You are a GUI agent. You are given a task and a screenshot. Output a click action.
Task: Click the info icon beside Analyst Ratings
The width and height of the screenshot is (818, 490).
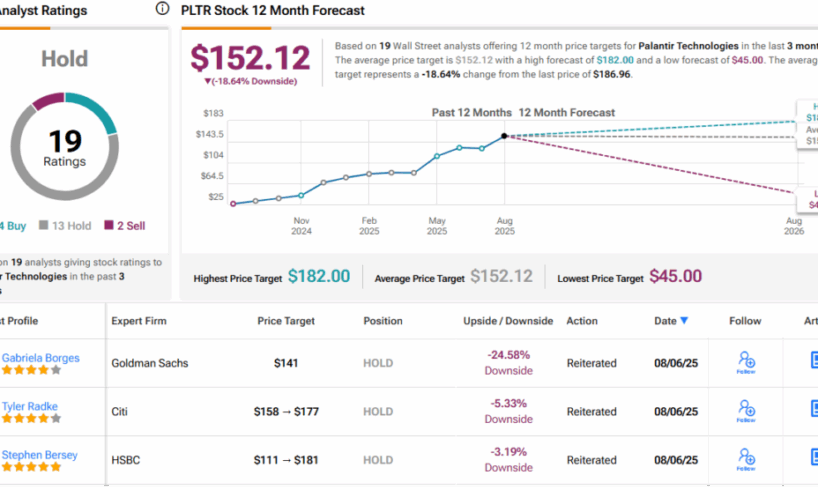[163, 9]
